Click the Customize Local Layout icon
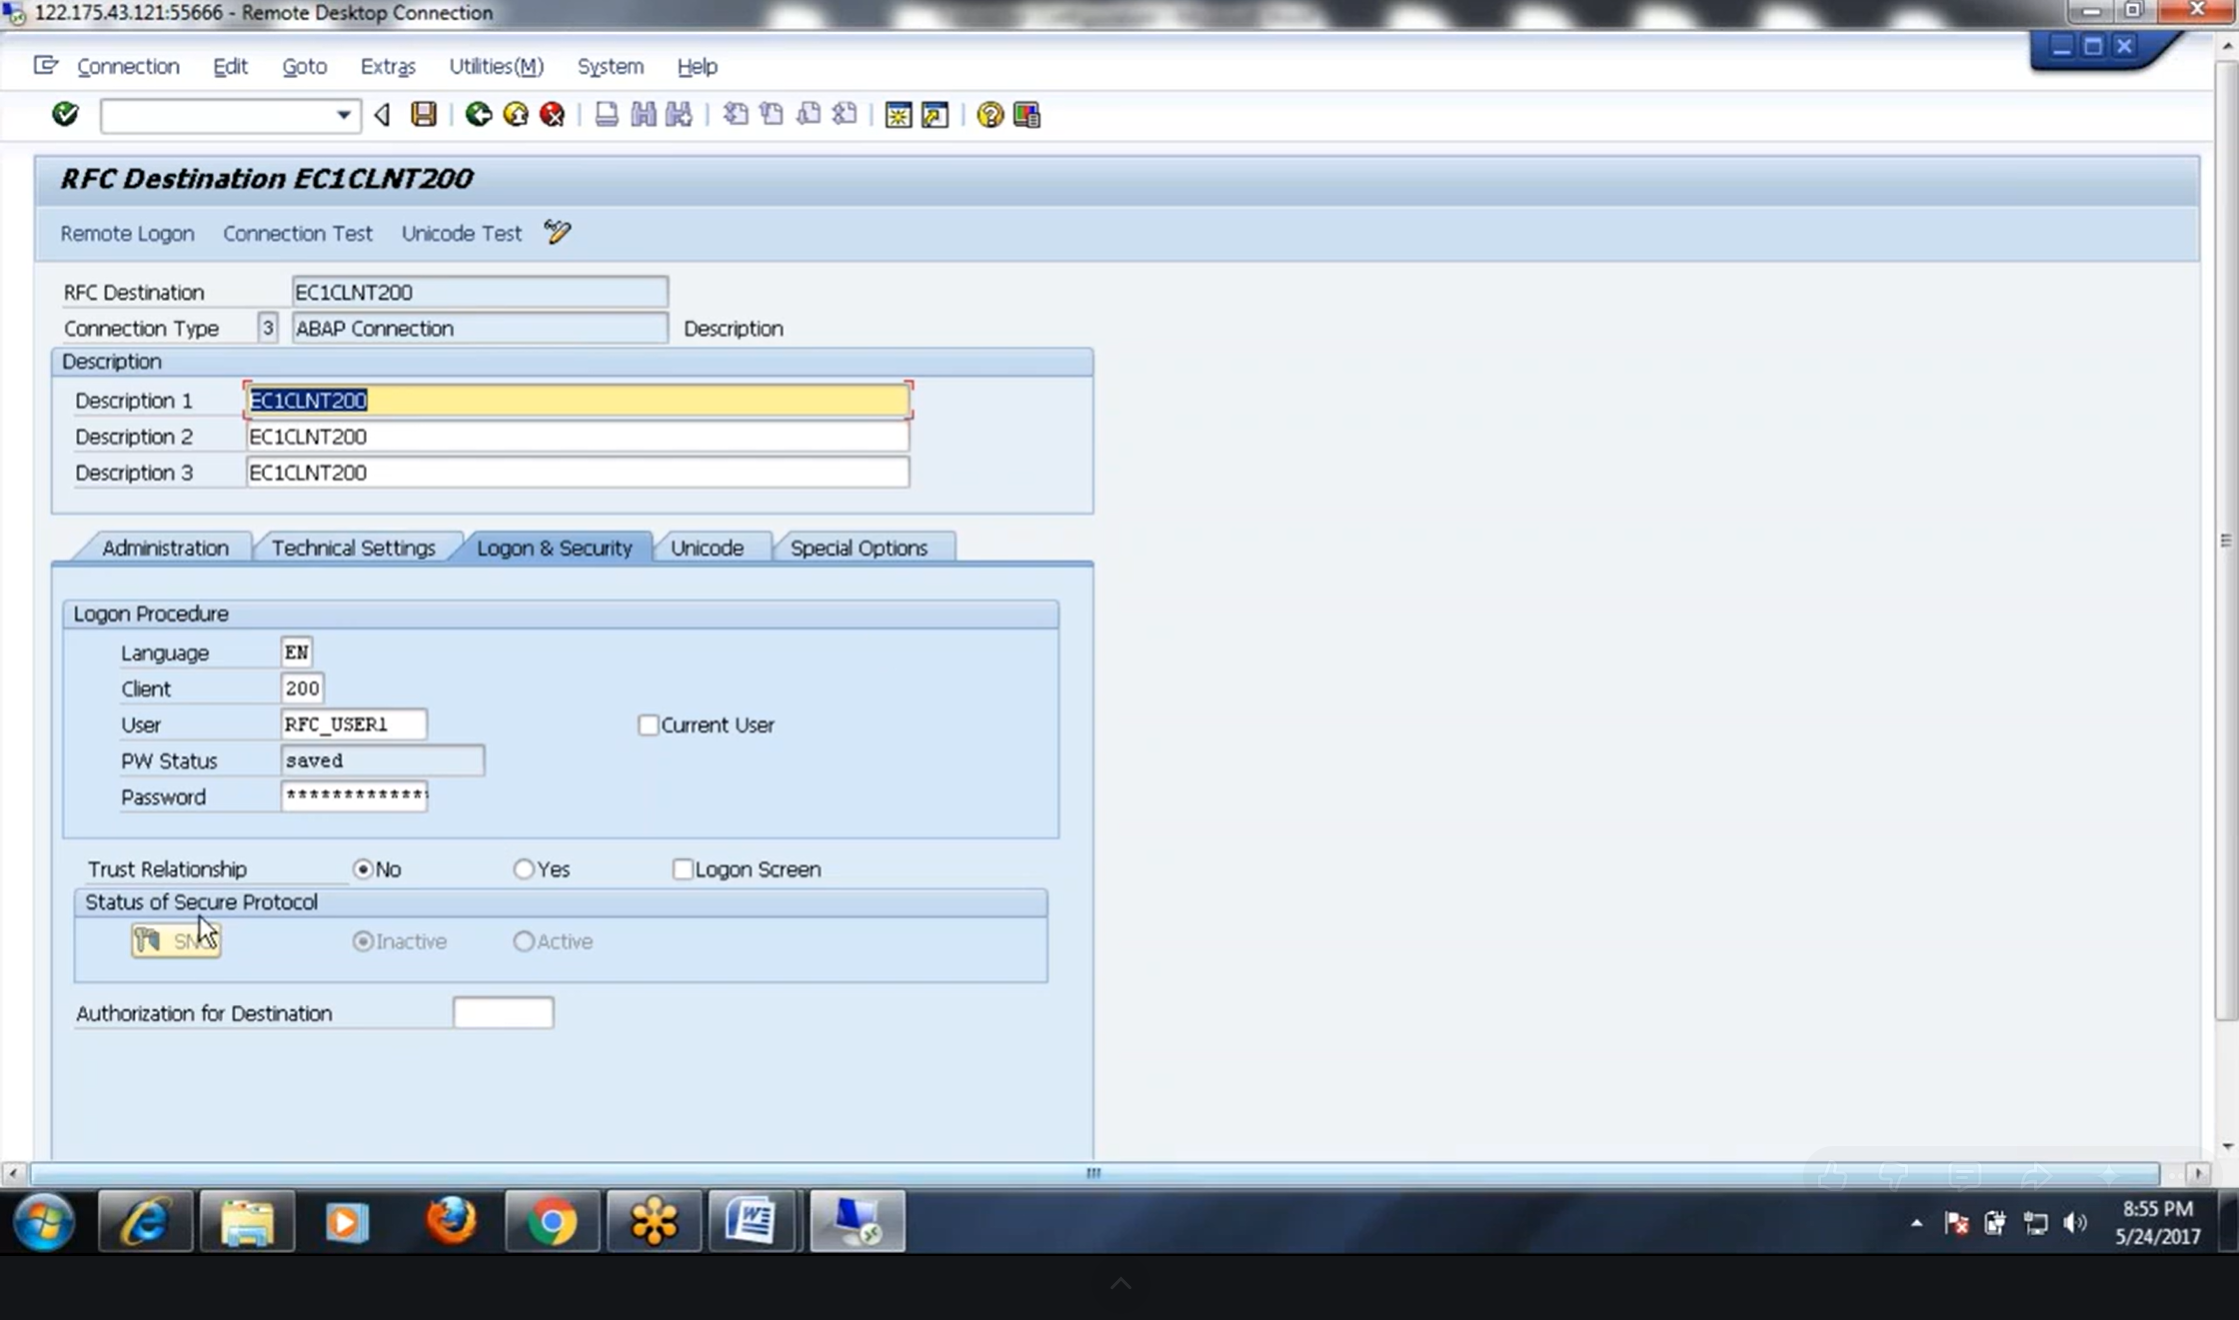This screenshot has width=2239, height=1320. 1027,115
